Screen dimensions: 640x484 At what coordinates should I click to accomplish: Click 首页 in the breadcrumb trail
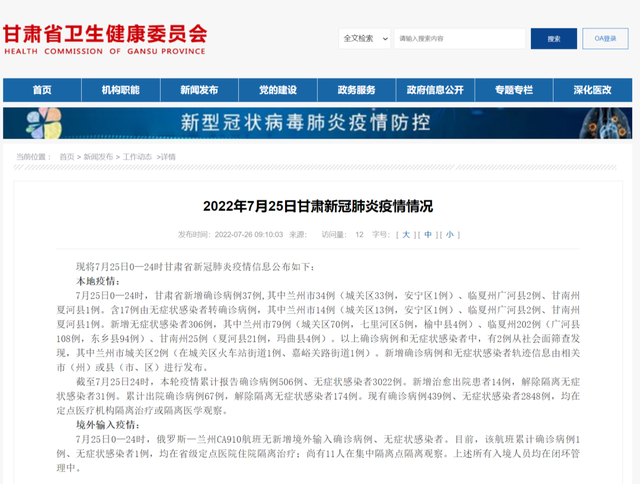tap(67, 157)
